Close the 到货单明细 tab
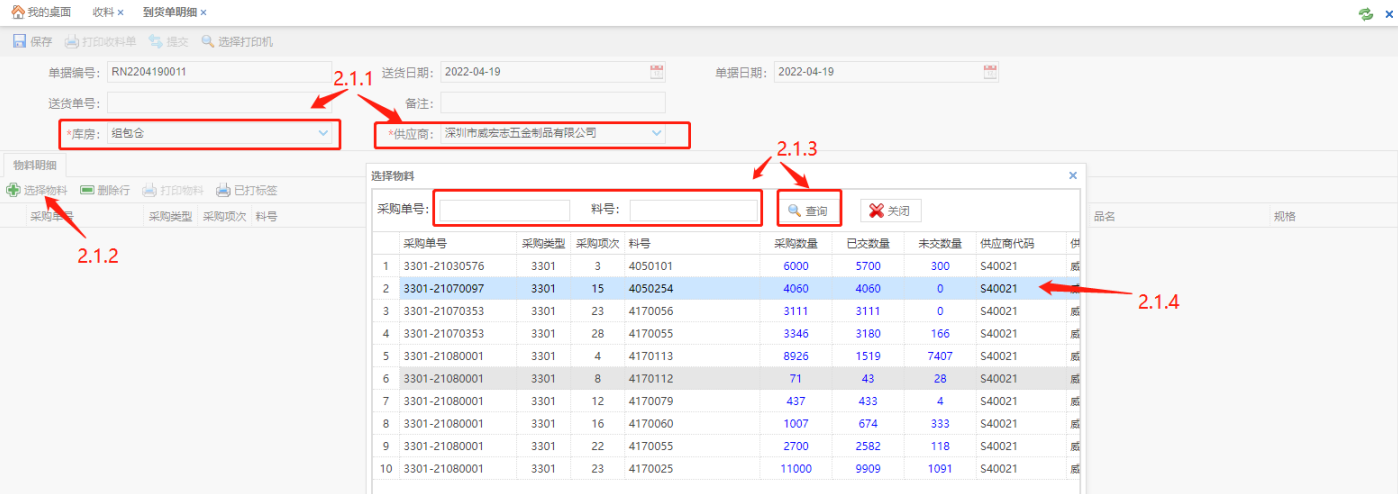 204,12
